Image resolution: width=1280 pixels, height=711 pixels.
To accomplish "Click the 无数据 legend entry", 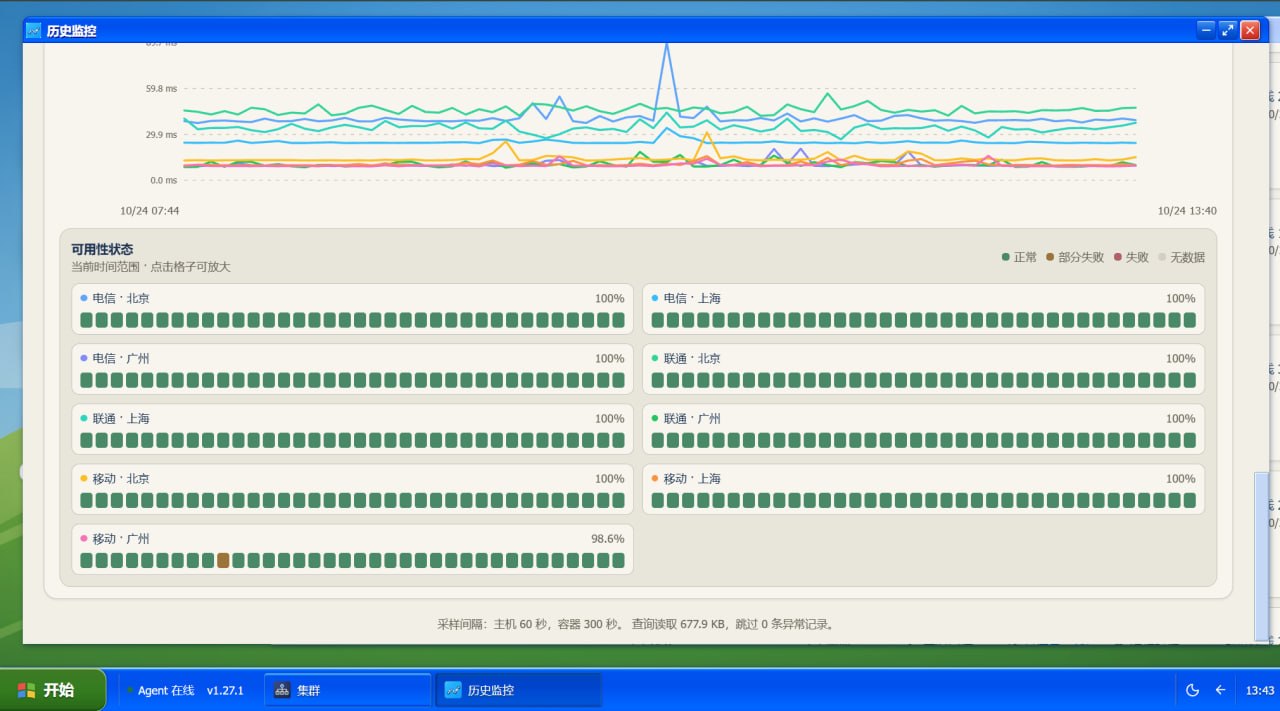I will coord(1181,257).
